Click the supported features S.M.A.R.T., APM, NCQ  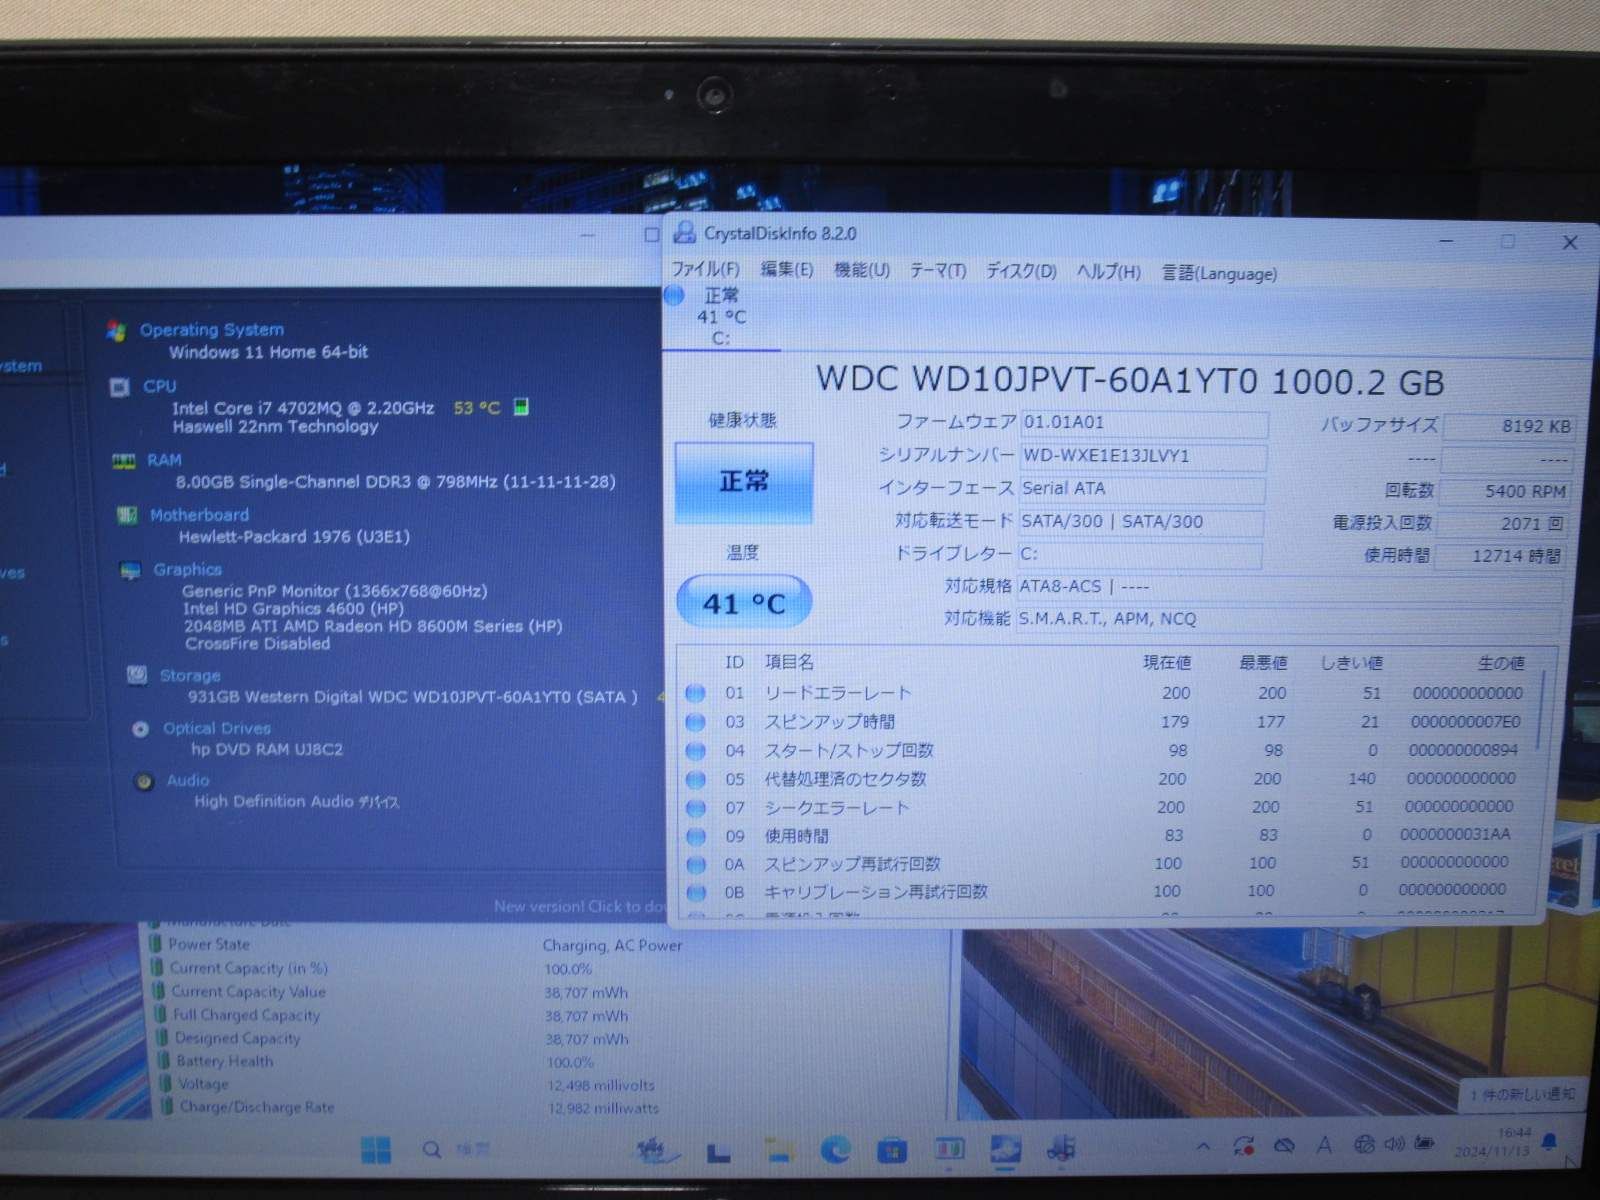(1287, 619)
